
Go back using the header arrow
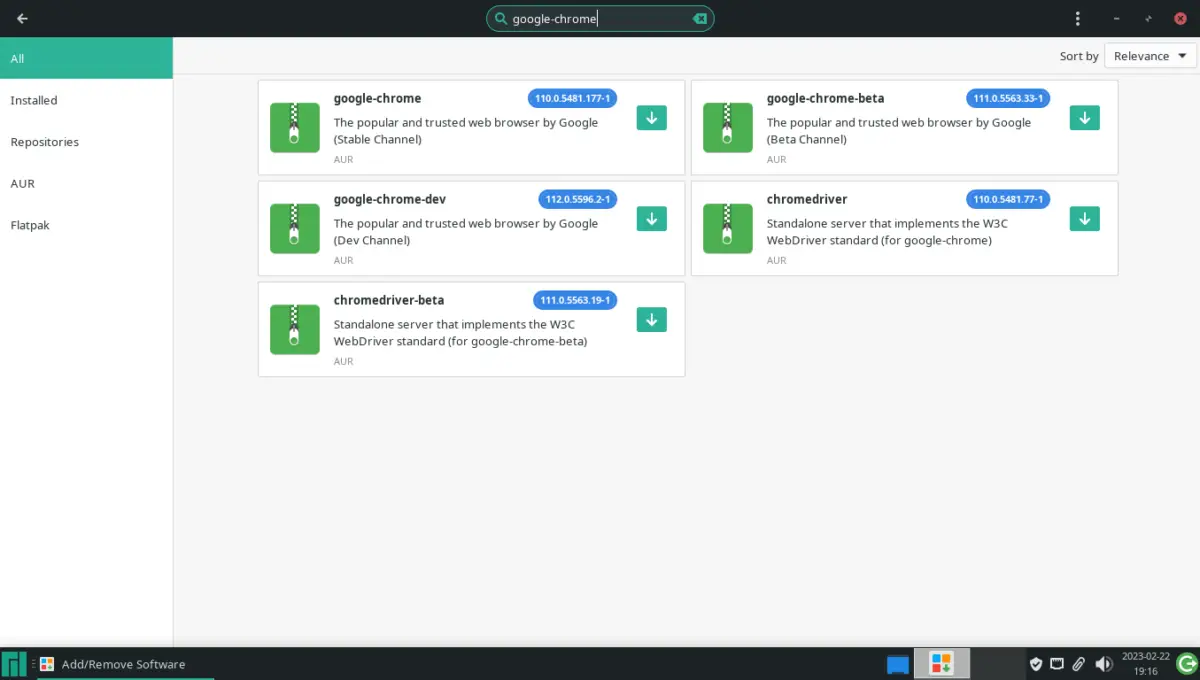click(22, 18)
